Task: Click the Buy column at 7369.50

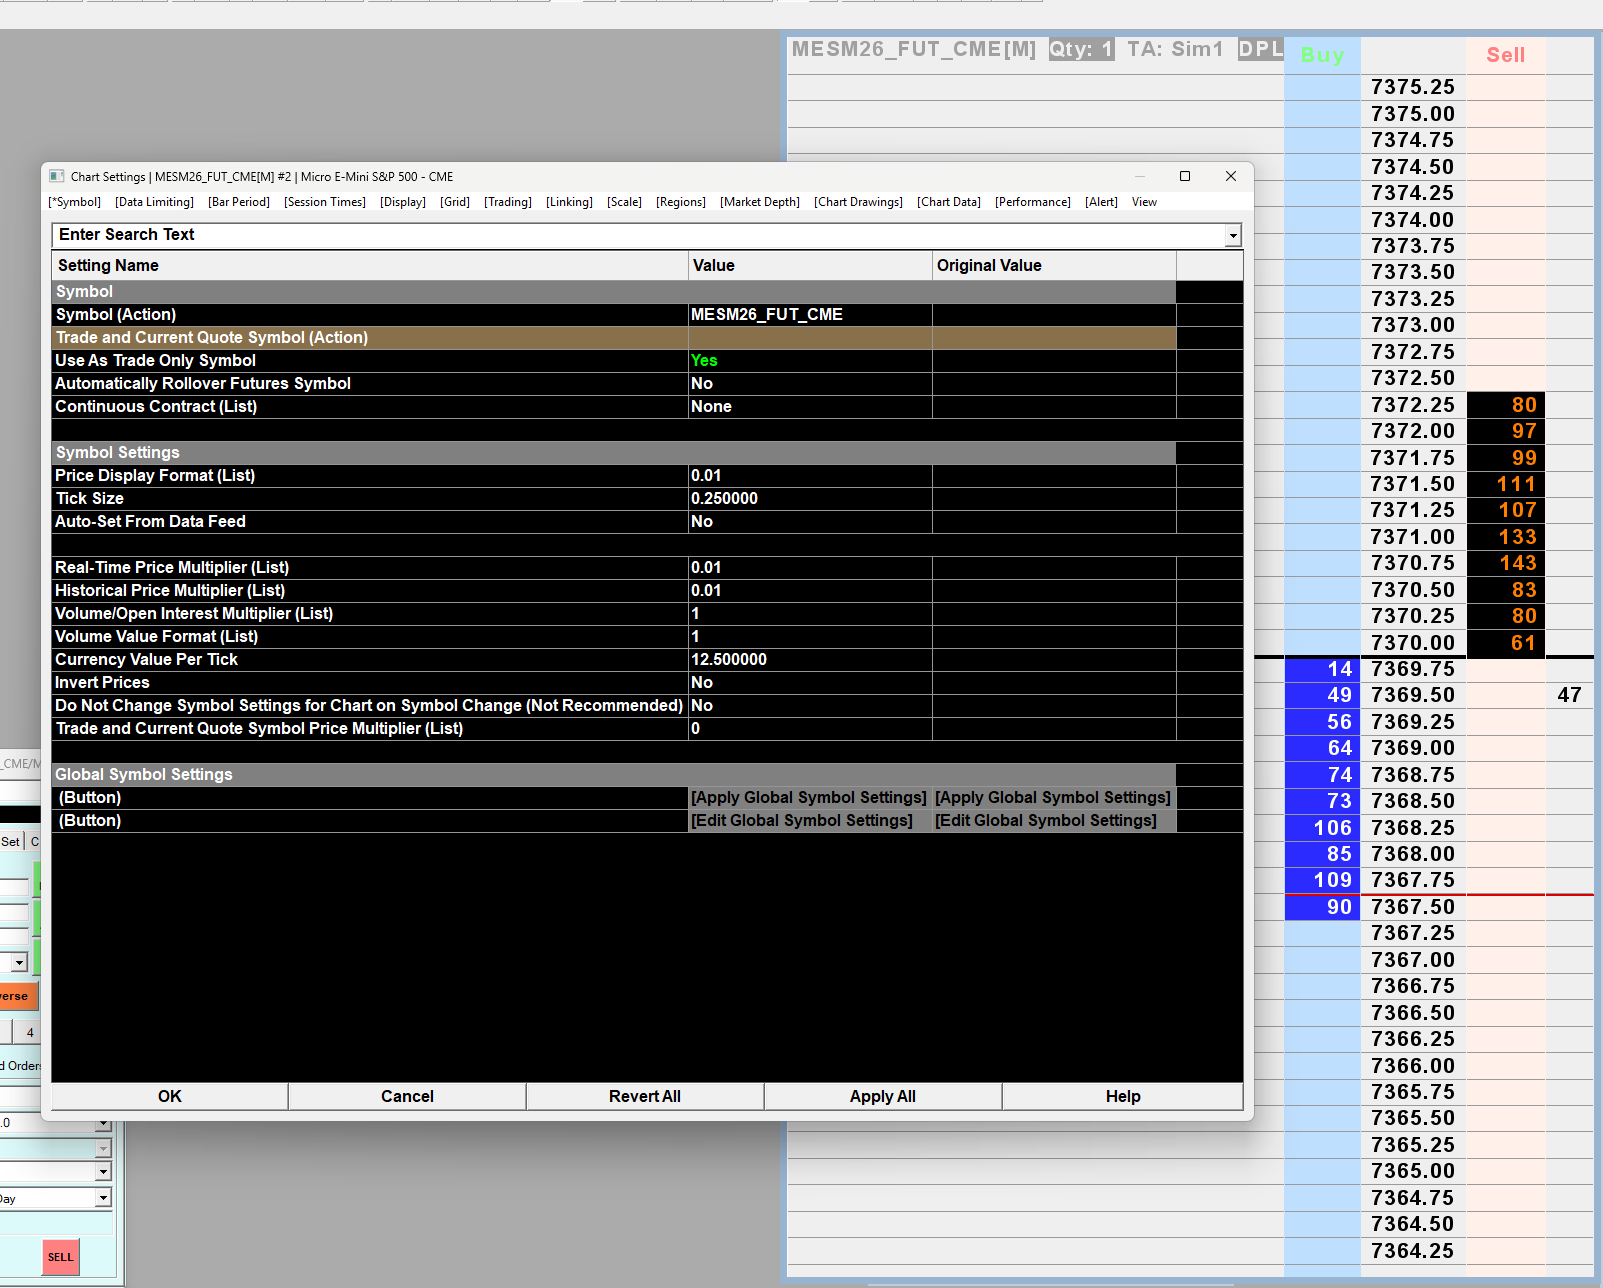Action: point(1322,695)
